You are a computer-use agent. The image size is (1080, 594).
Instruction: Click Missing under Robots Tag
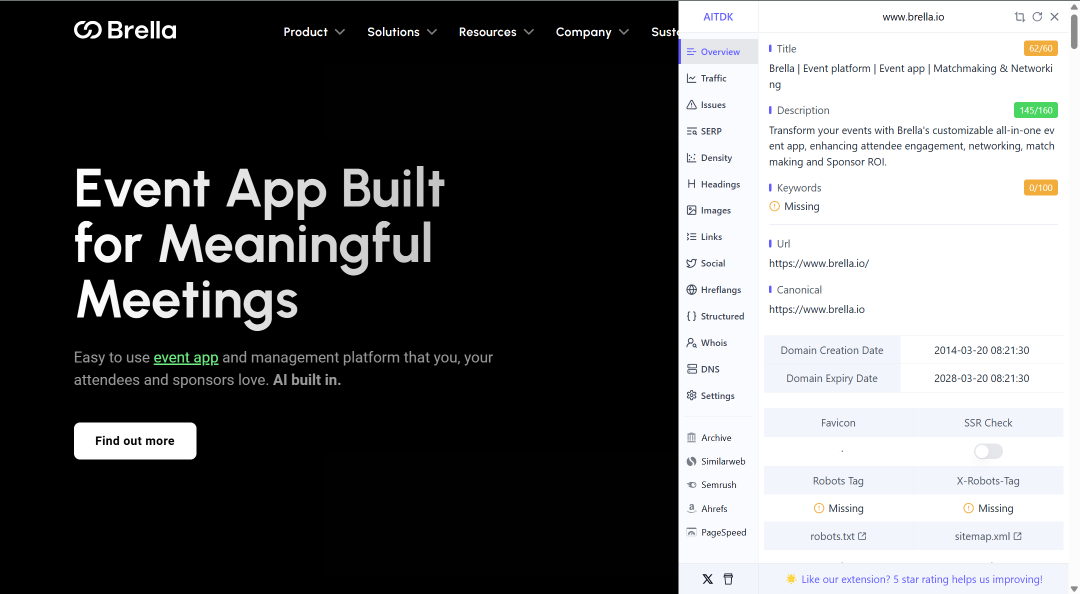(838, 509)
